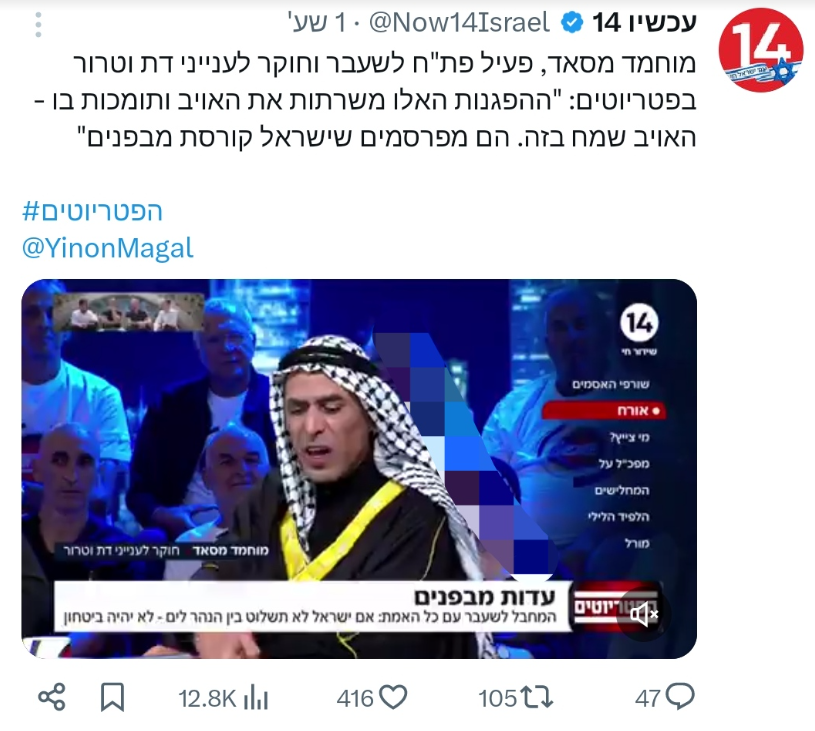This screenshot has width=815, height=731.
Task: Open the reply comment icon
Action: (680, 698)
